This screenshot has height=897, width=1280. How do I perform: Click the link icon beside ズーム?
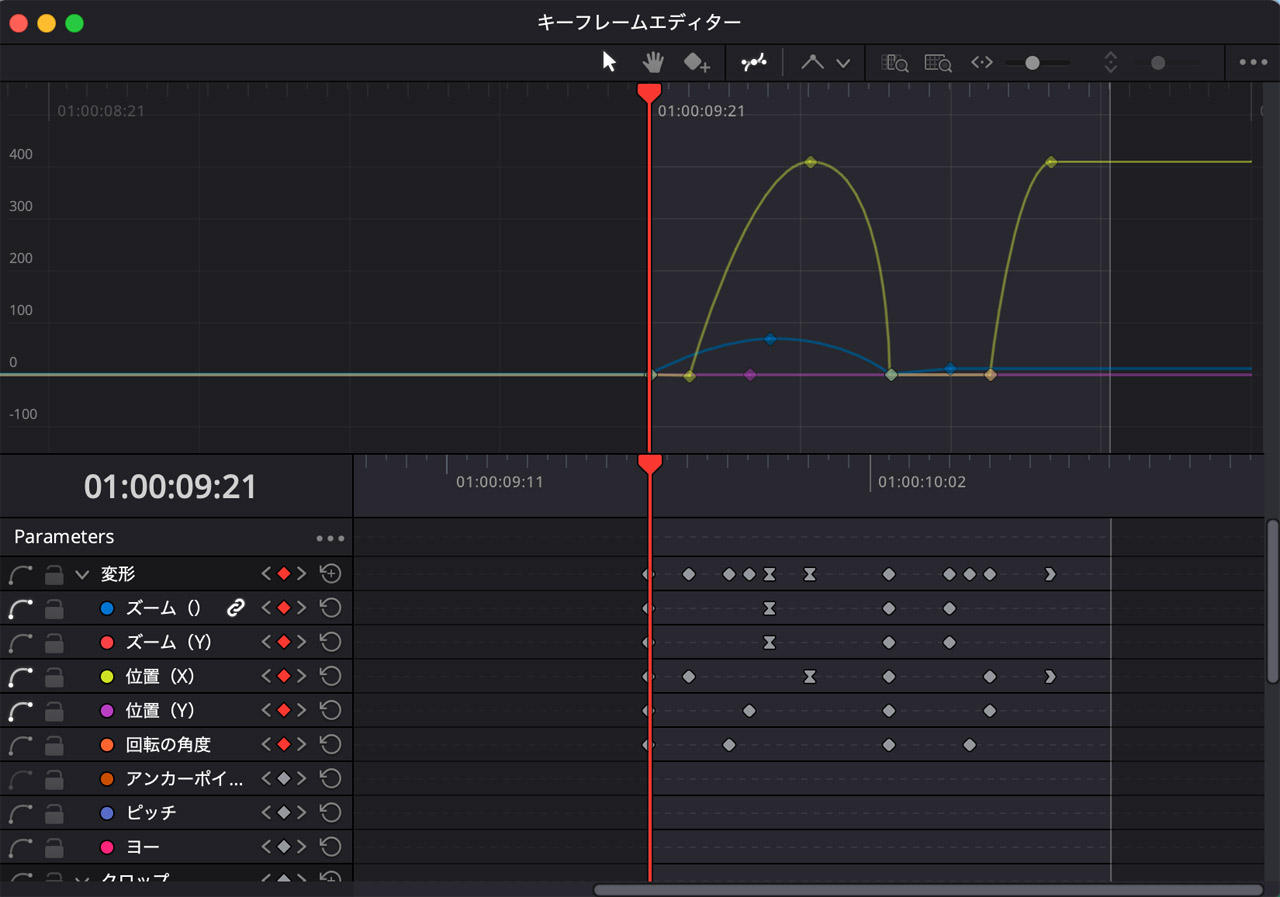[x=236, y=608]
